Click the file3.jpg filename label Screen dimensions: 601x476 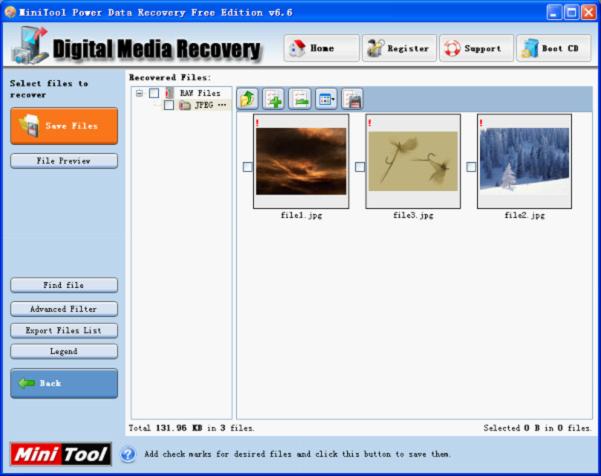pos(413,215)
